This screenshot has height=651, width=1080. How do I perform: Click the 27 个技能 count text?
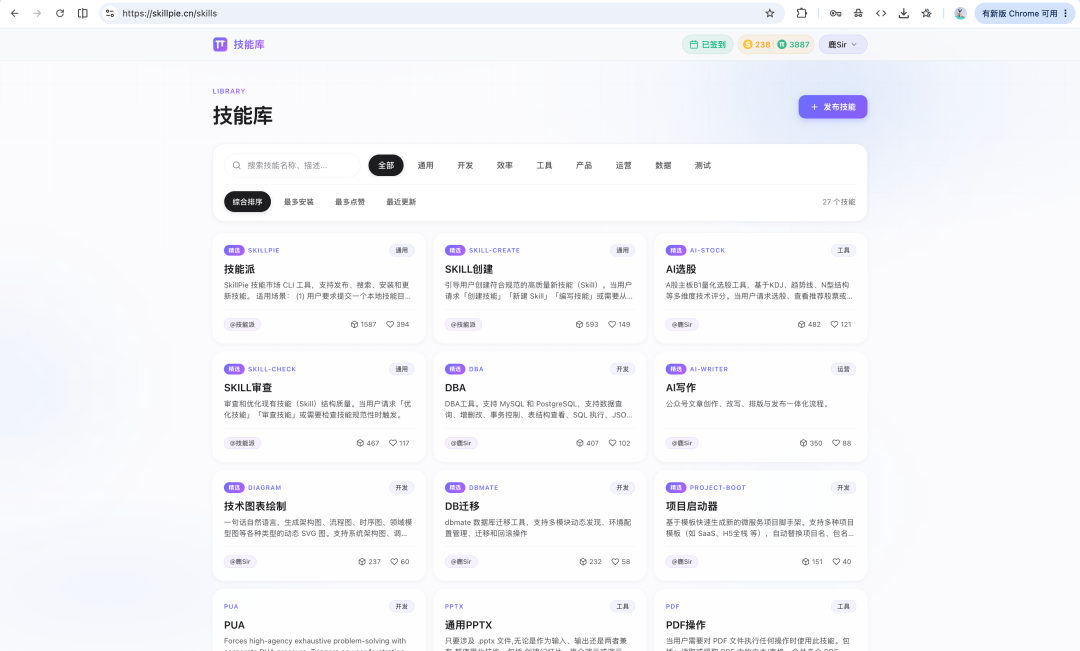pyautogui.click(x=838, y=202)
